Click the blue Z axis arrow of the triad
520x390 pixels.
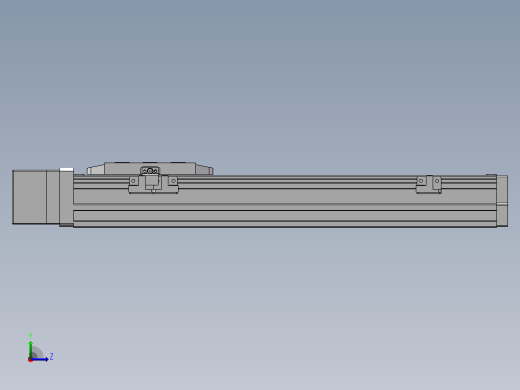pyautogui.click(x=41, y=359)
